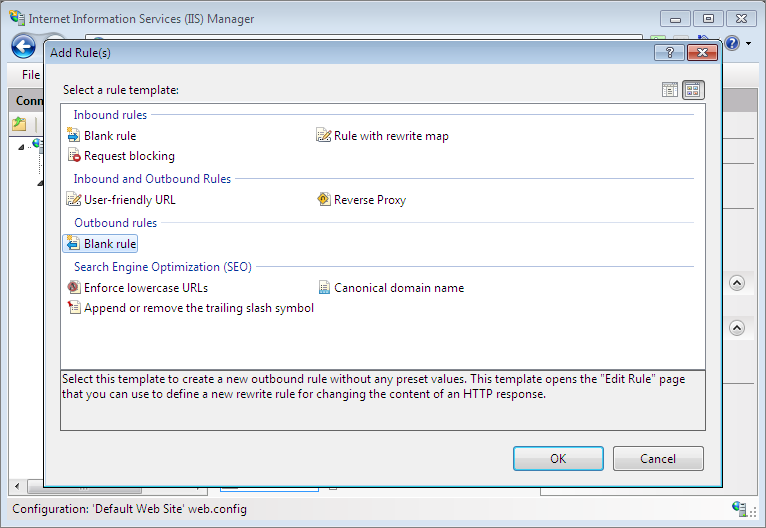Select the Request blocking template icon
Screen dimensions: 766x528
[74, 155]
